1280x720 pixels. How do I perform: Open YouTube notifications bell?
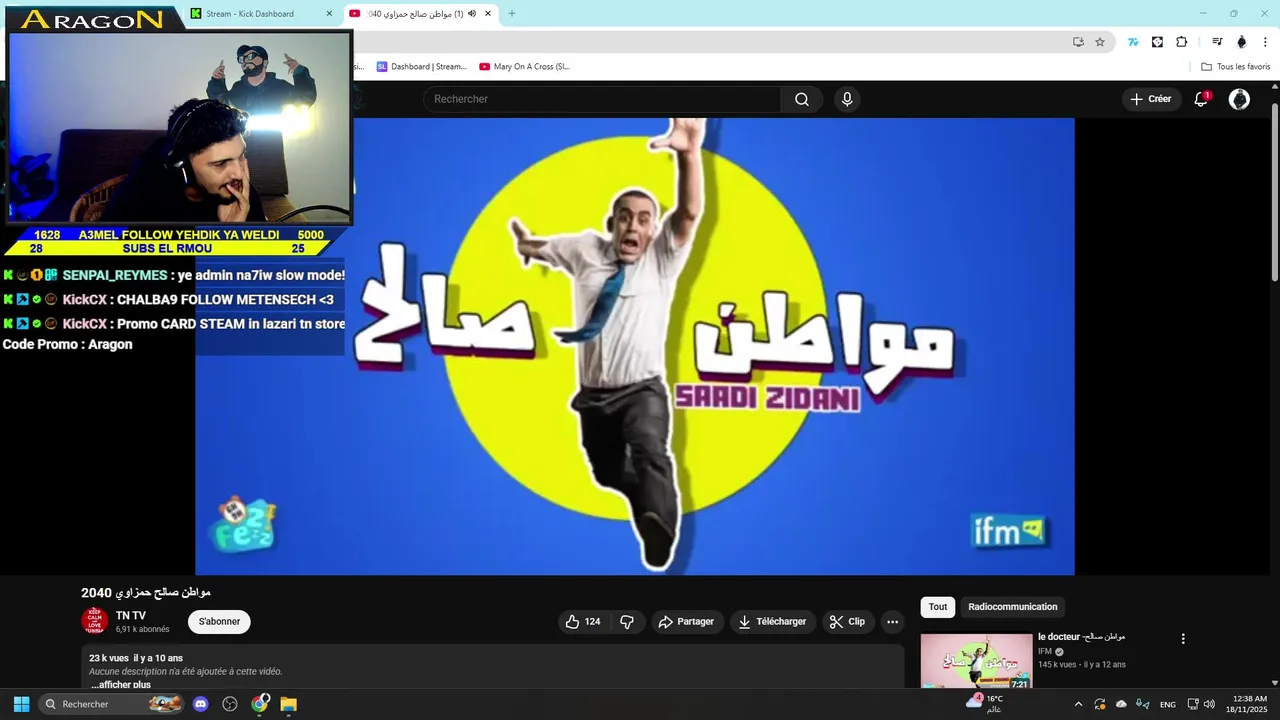point(1201,99)
